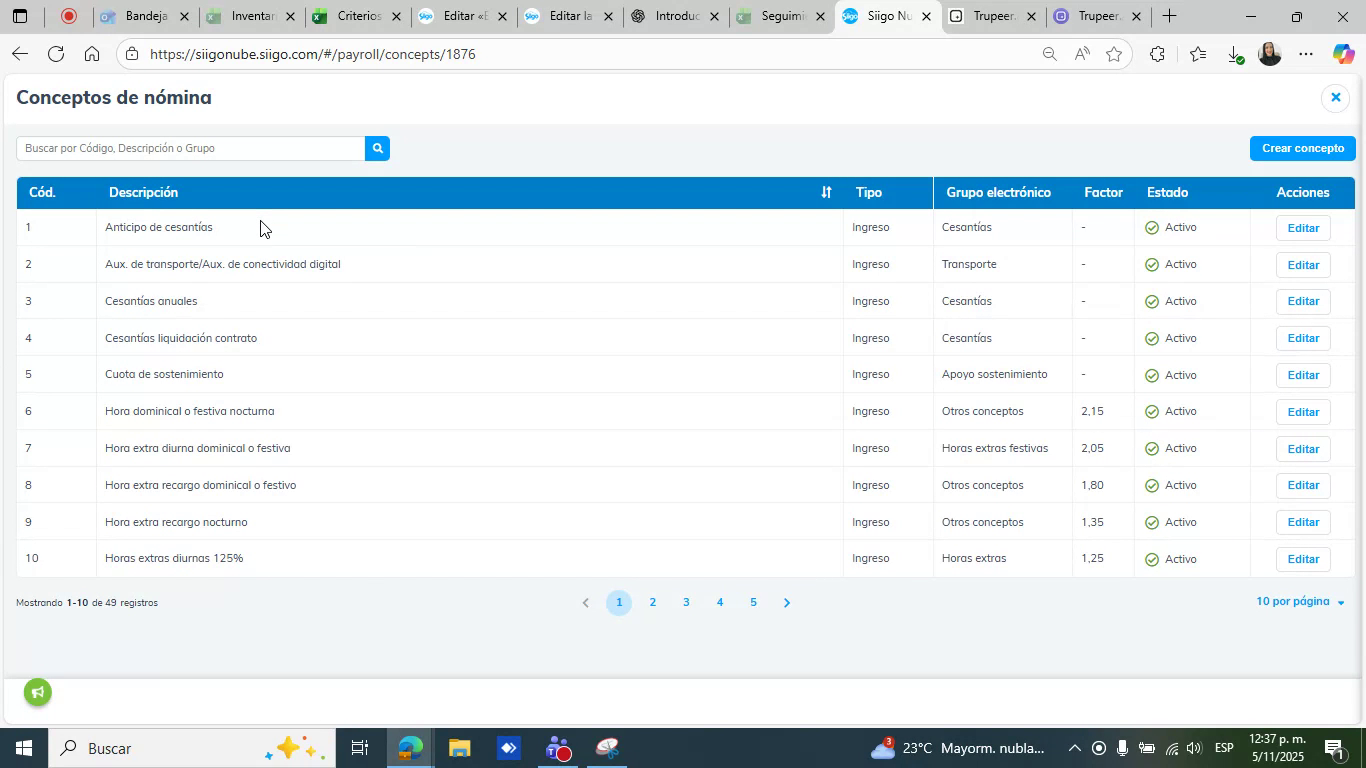Sort the table by Descripción arrows icon

[826, 192]
